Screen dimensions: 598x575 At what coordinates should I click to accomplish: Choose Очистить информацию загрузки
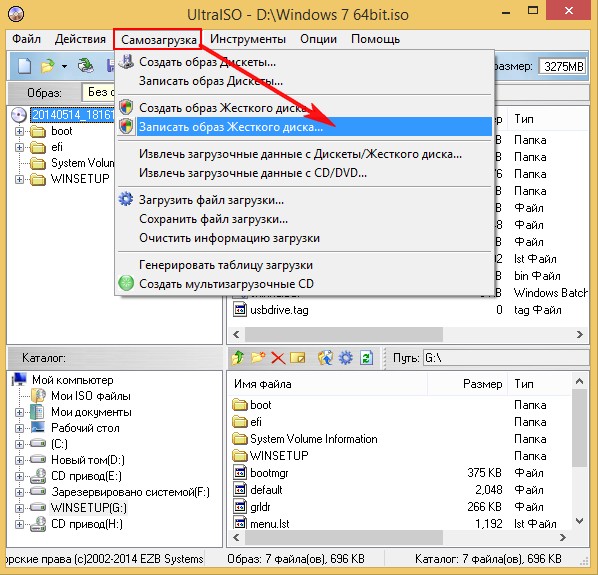[x=304, y=238]
